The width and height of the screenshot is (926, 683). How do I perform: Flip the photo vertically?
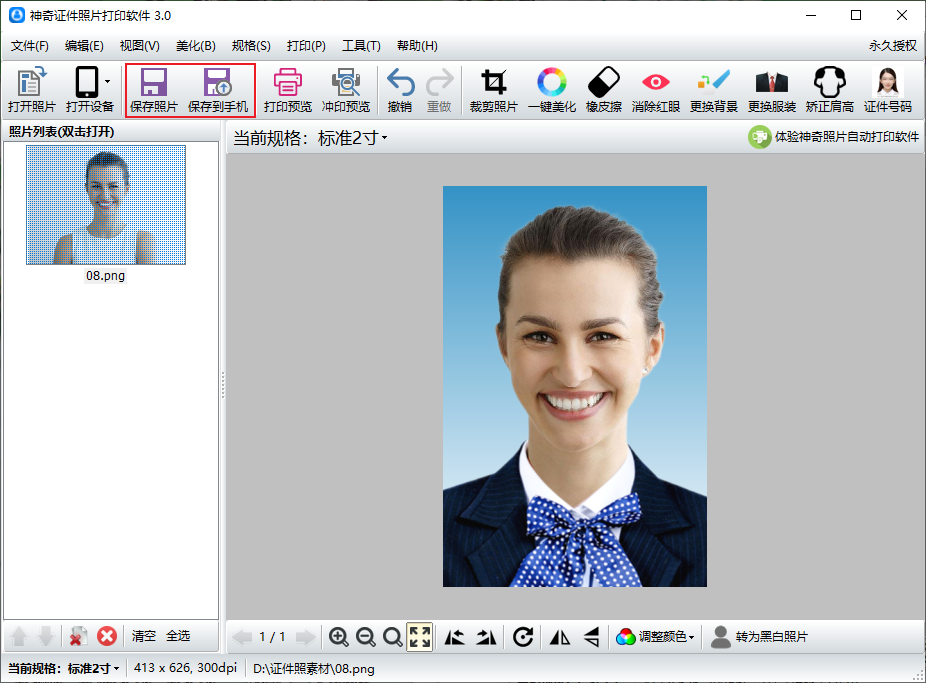click(x=592, y=637)
